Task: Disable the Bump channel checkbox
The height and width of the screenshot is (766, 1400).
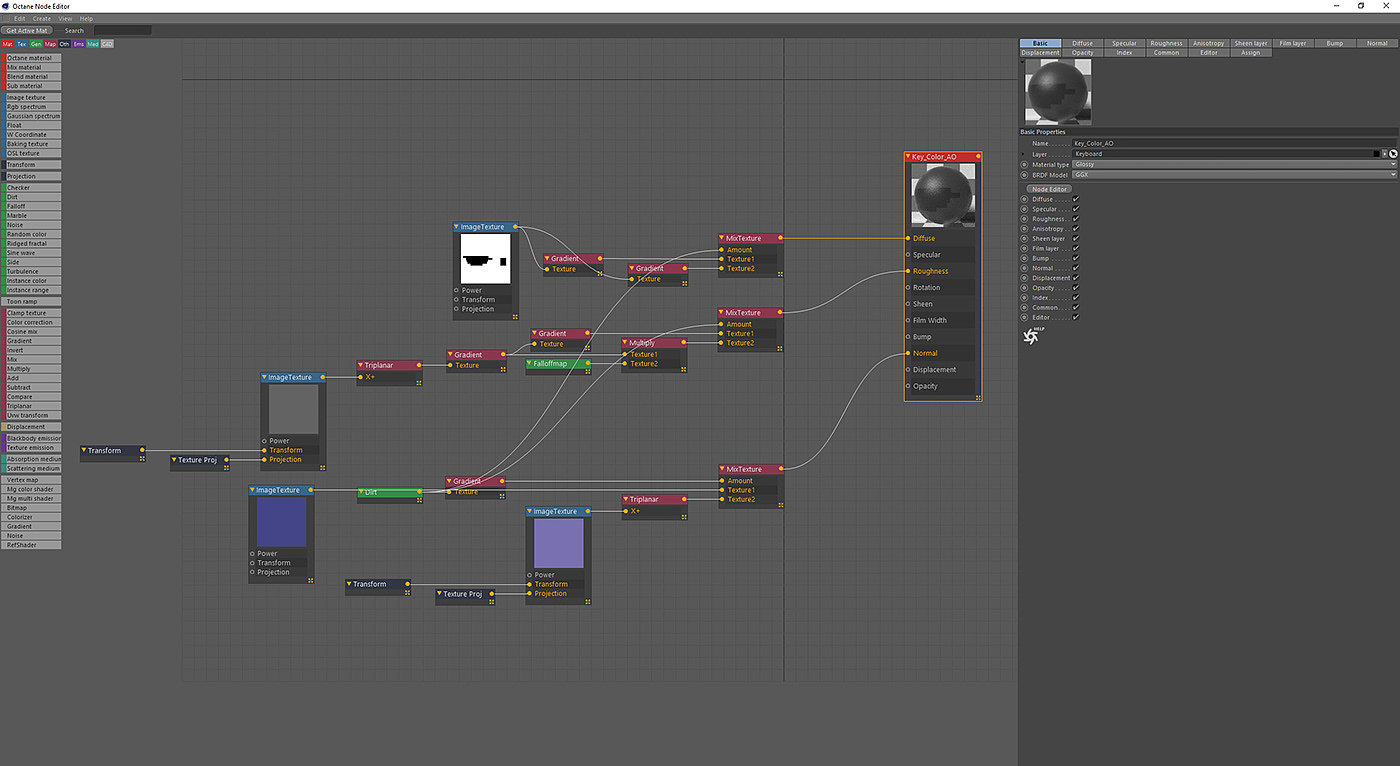Action: [1076, 258]
